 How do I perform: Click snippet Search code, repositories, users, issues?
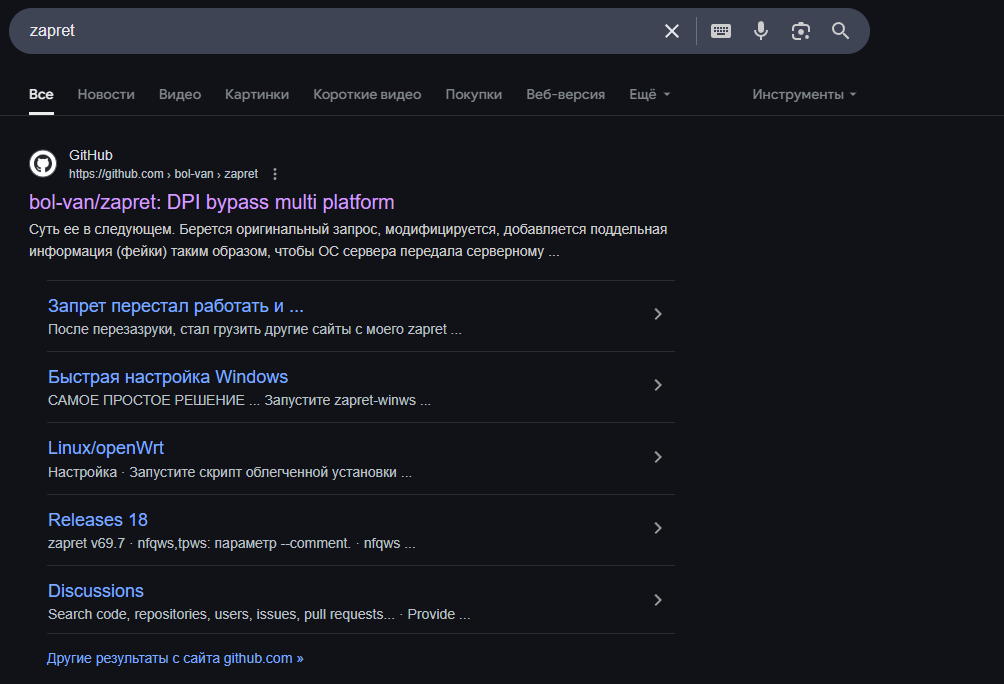click(259, 615)
